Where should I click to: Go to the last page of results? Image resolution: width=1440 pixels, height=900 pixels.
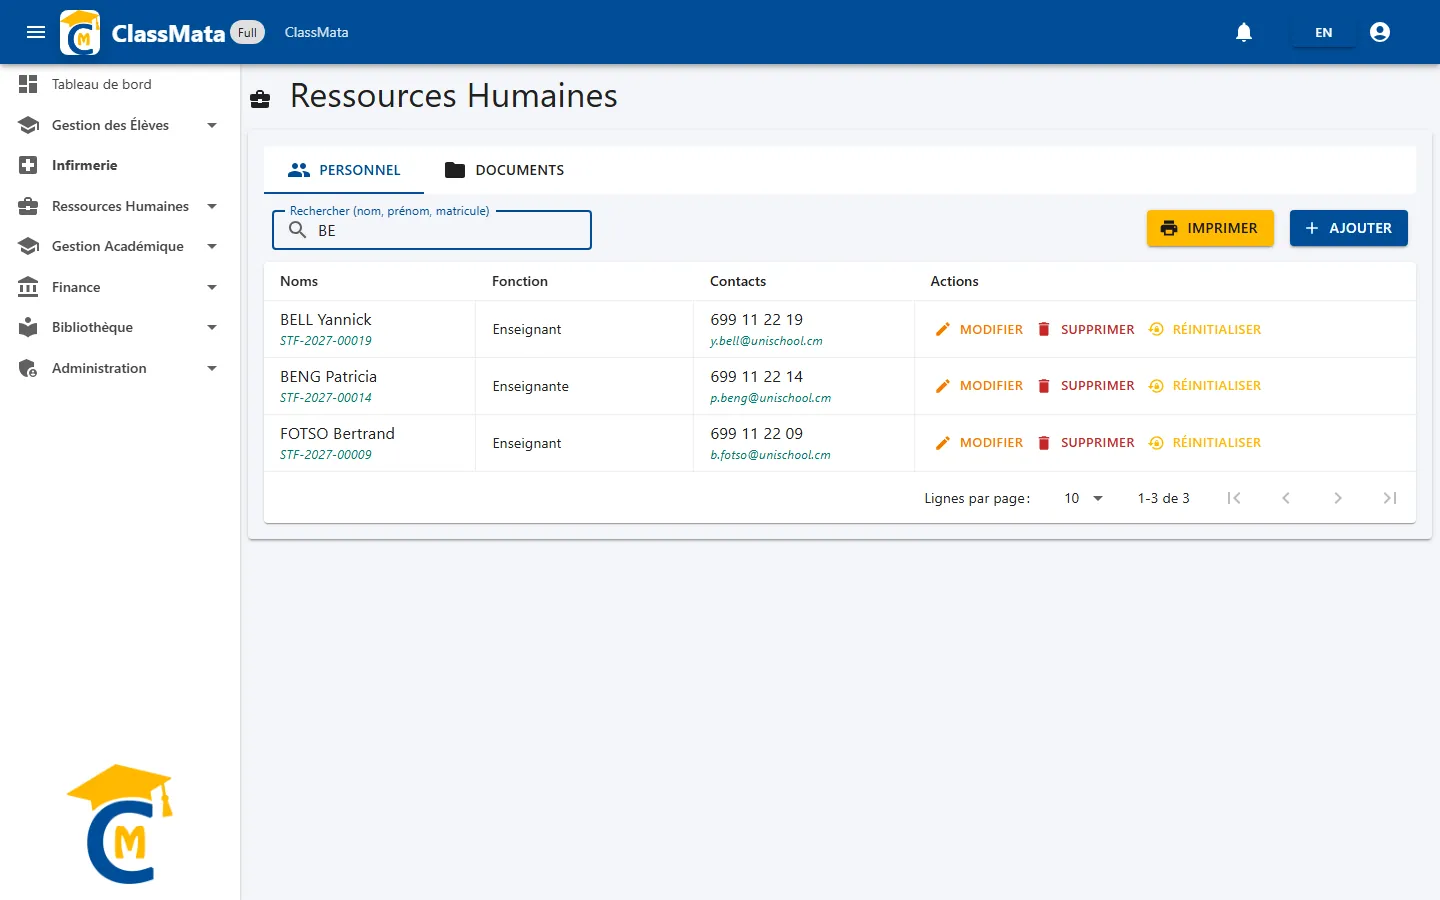(x=1390, y=498)
